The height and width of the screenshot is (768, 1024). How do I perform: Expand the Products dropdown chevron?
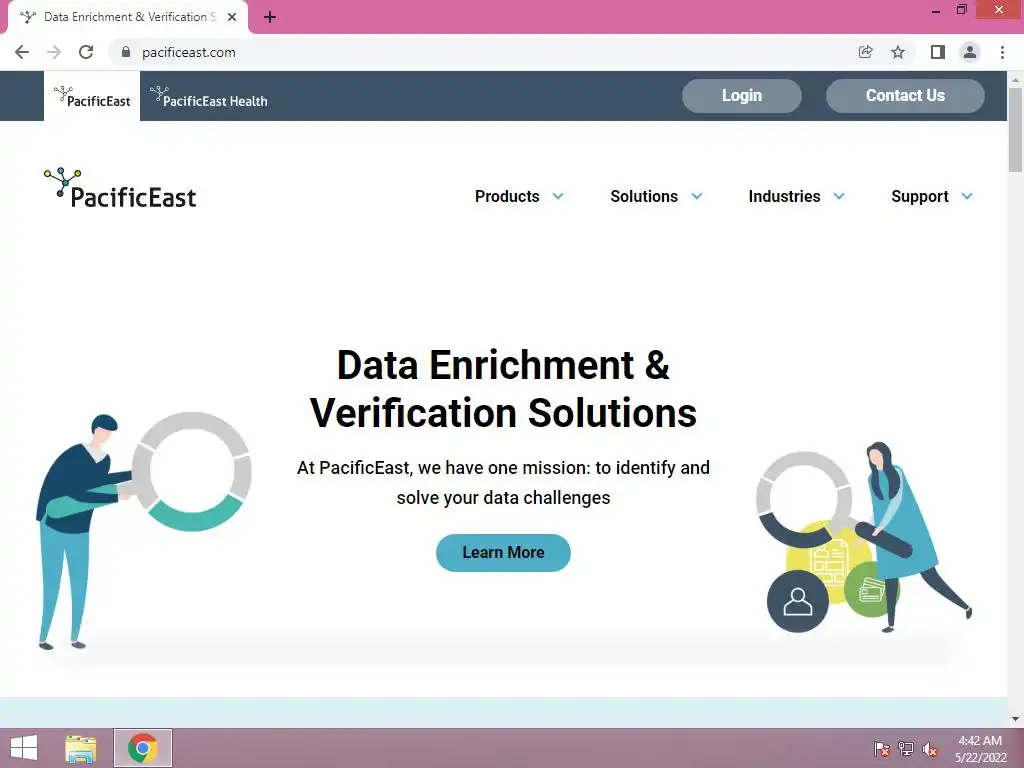(x=558, y=196)
